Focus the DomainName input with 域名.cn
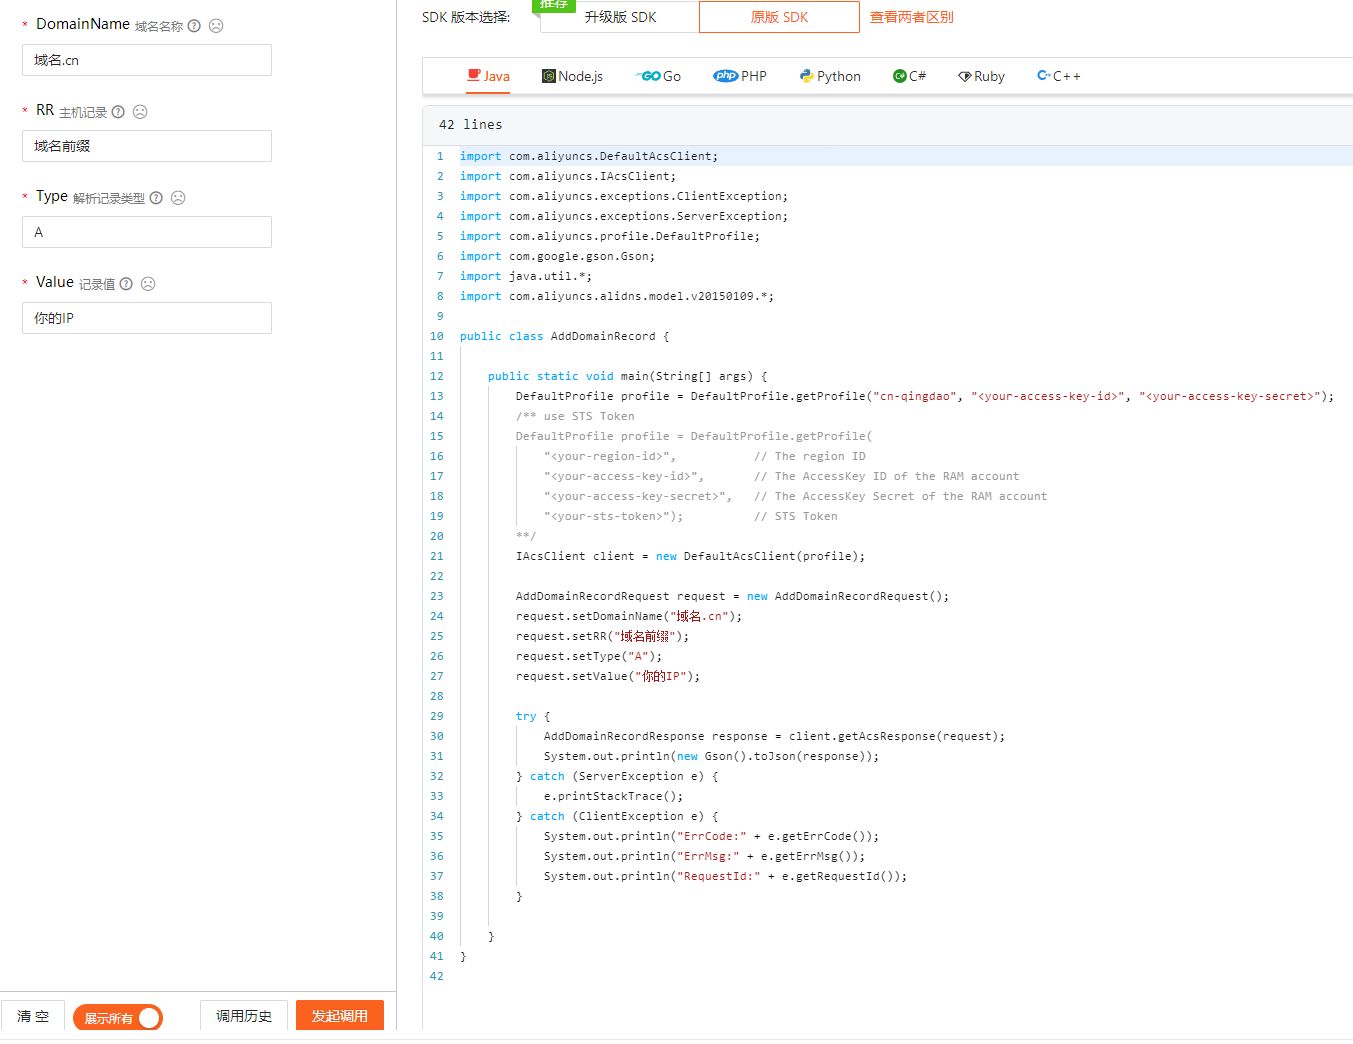 tap(147, 60)
